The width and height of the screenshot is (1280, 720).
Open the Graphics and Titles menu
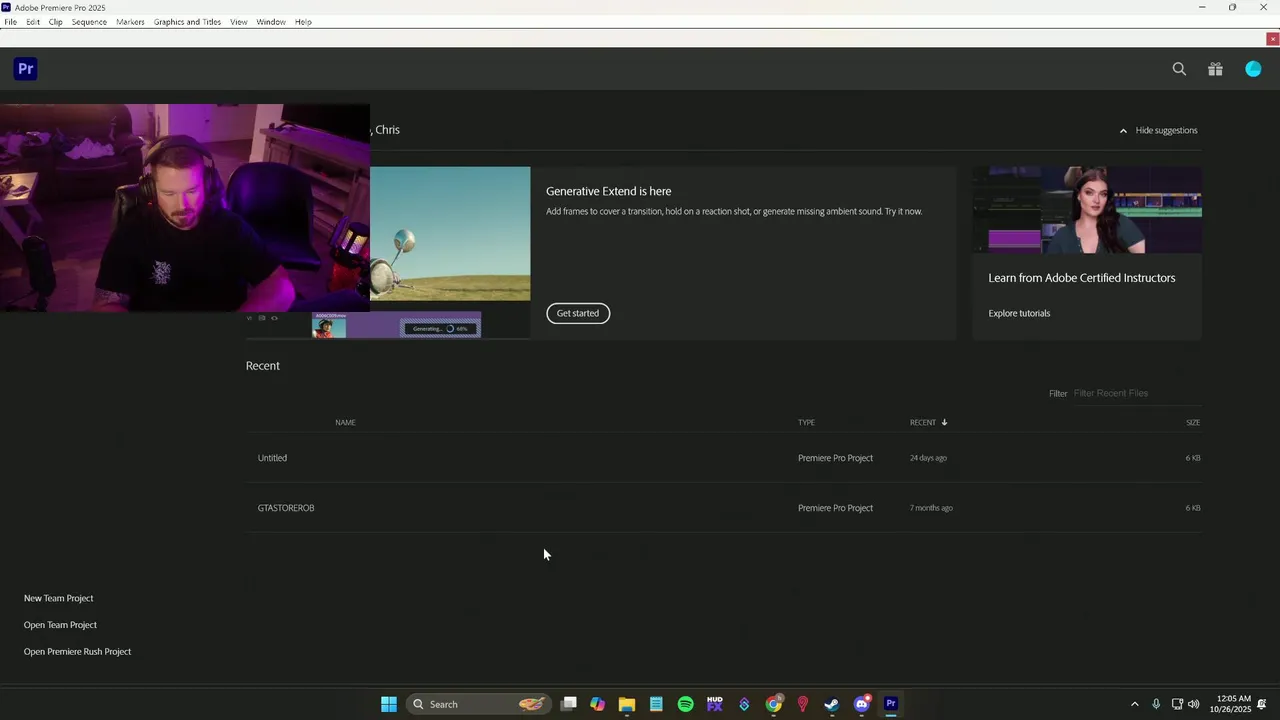pyautogui.click(x=187, y=22)
